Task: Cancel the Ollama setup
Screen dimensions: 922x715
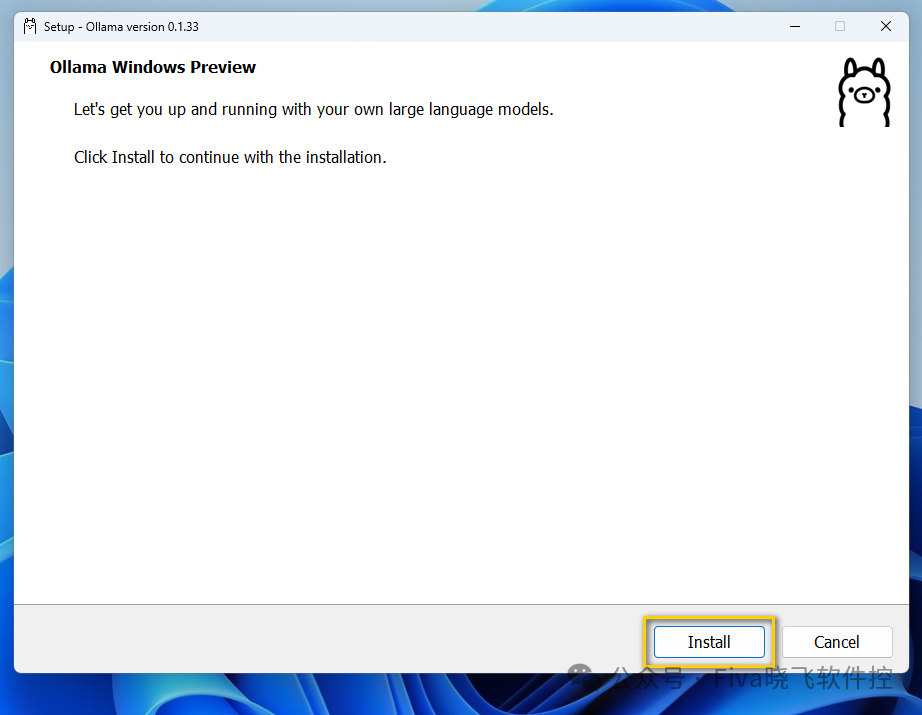Action: point(837,642)
